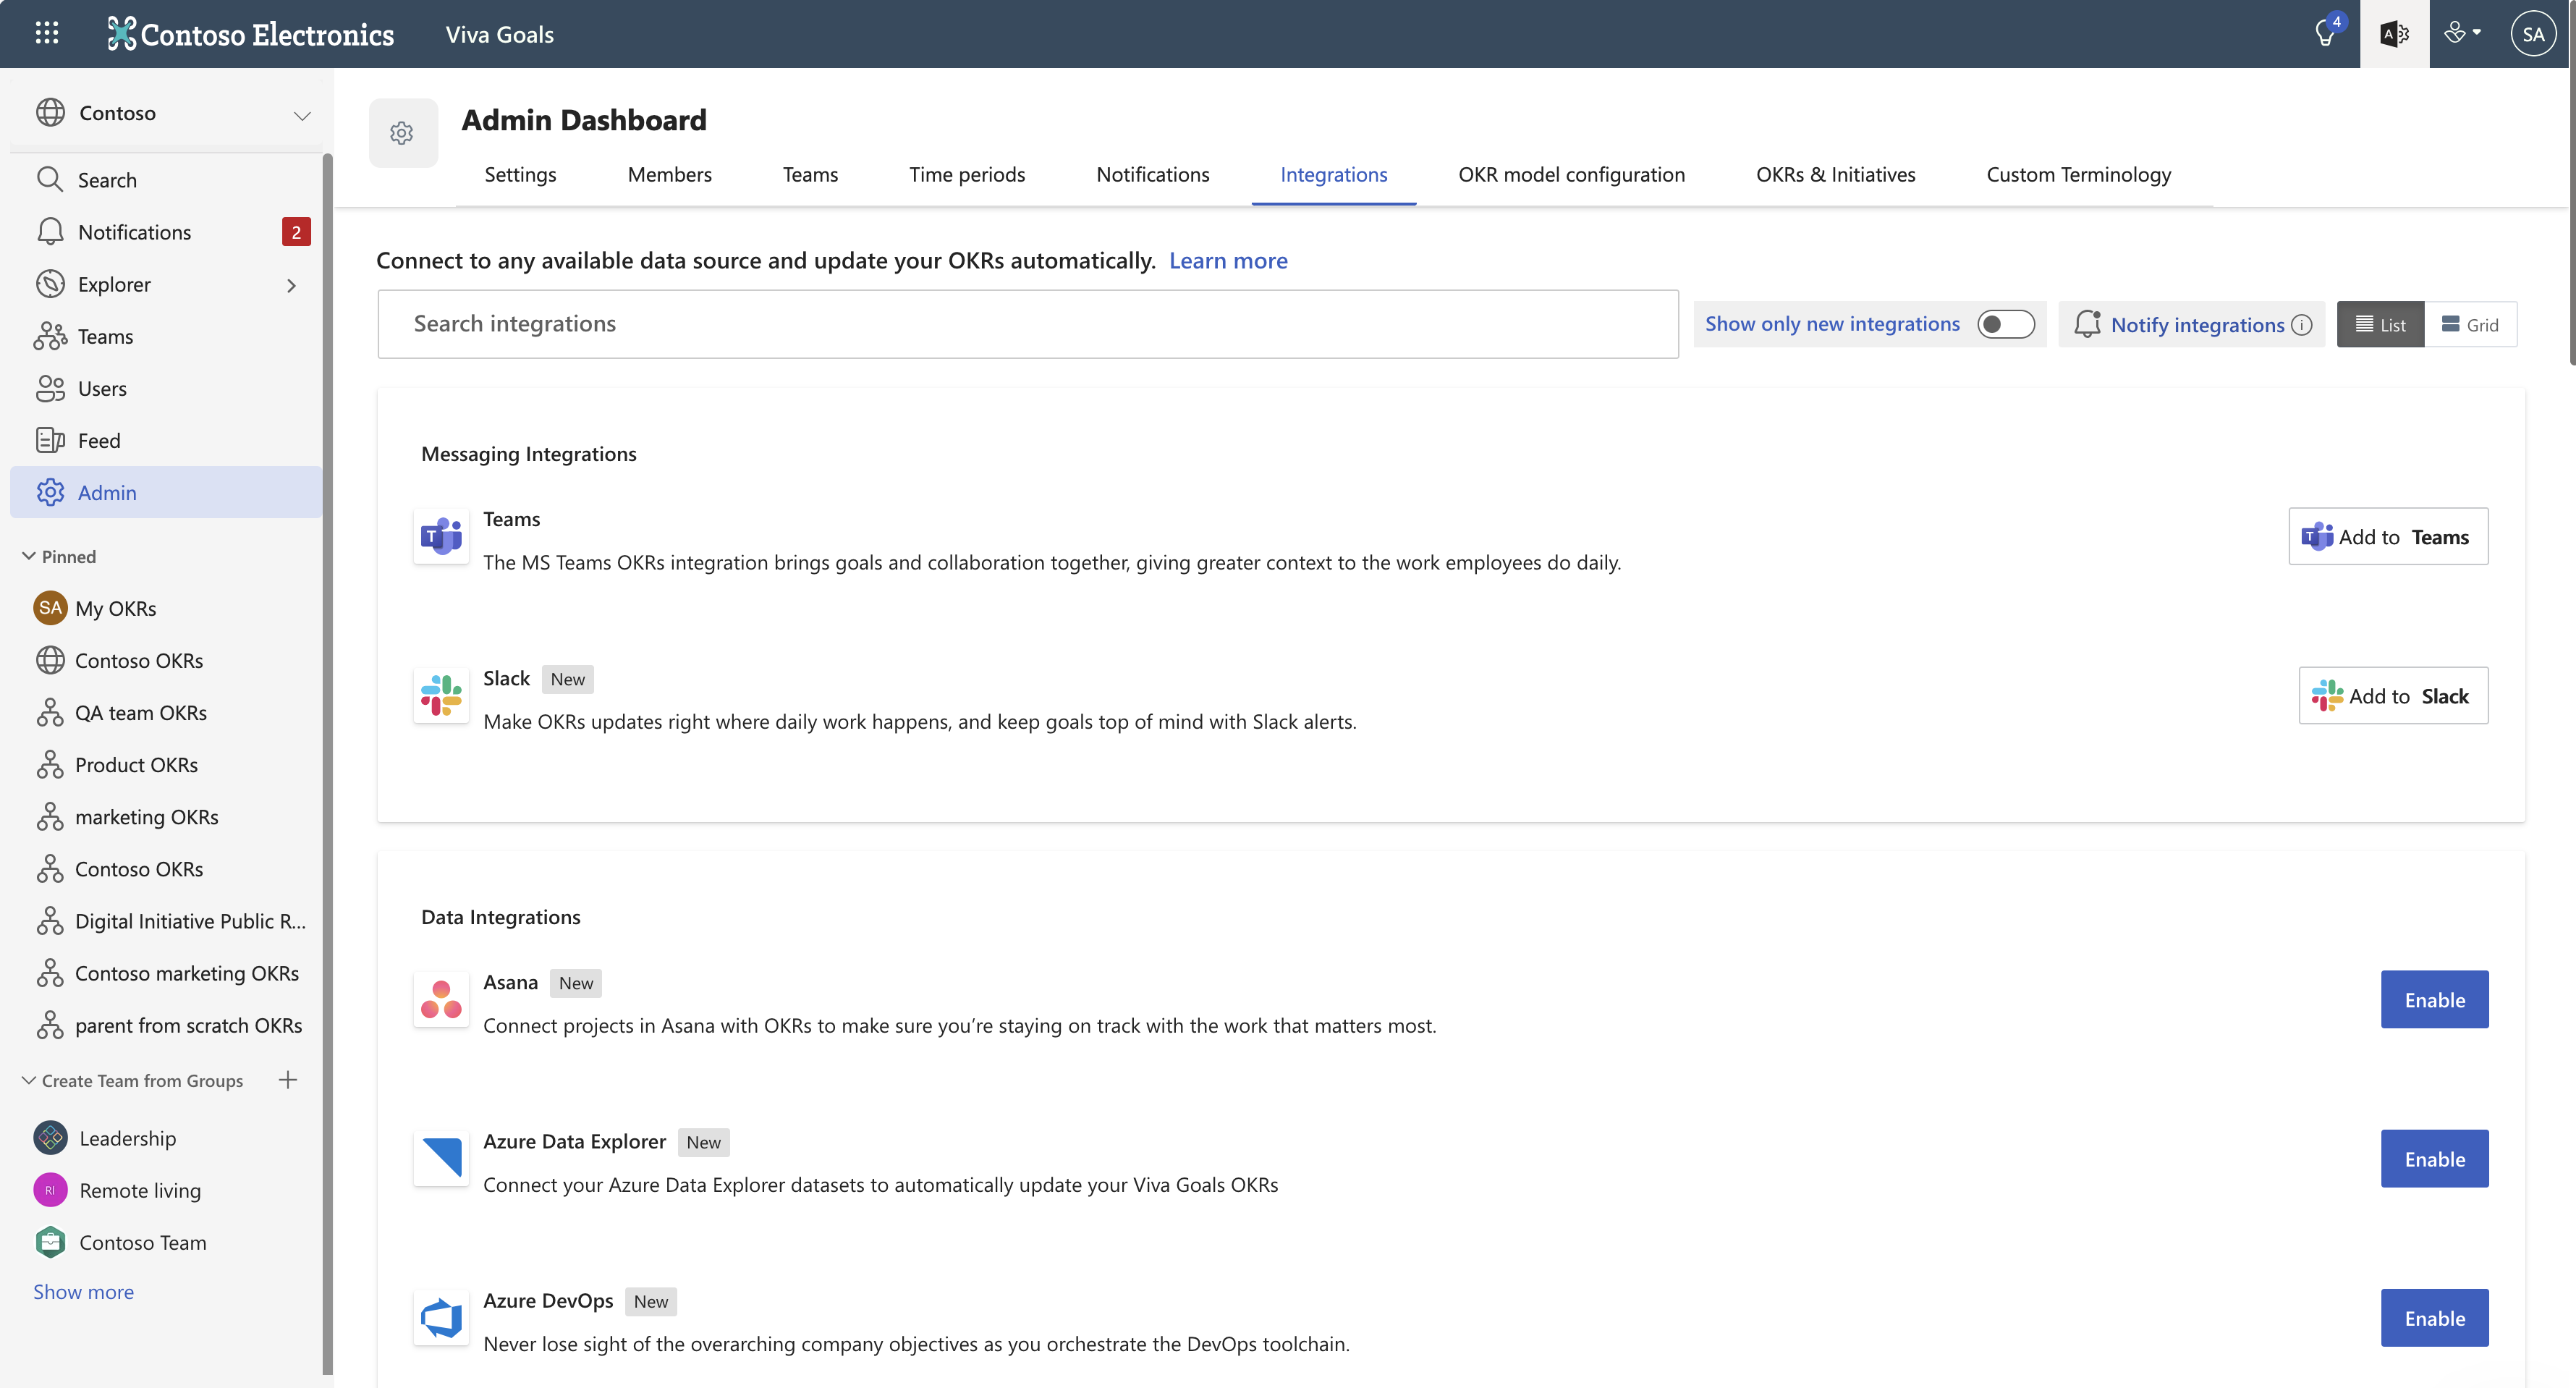Open the OKR model configuration tab
This screenshot has height=1388, width=2576.
[x=1571, y=174]
